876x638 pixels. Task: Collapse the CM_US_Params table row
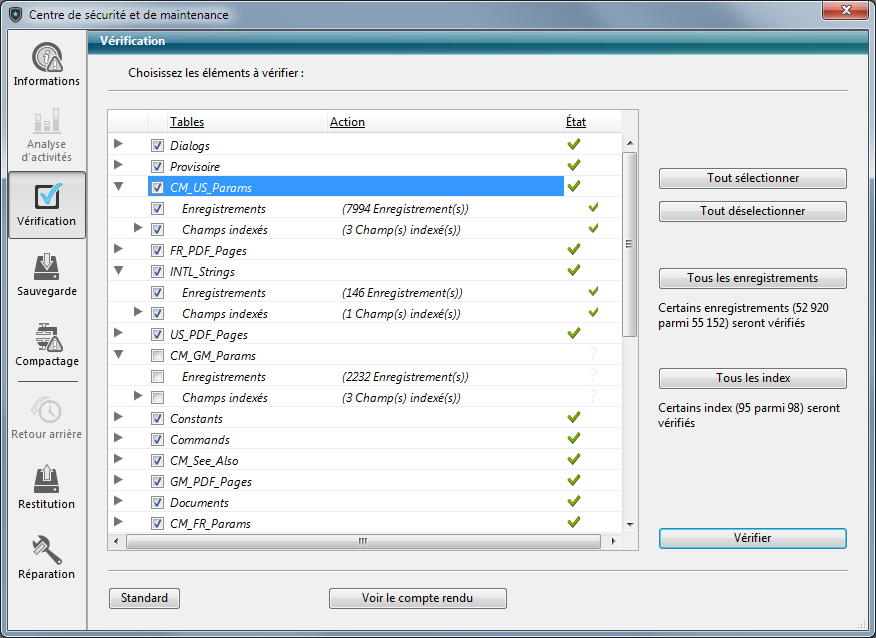(x=118, y=187)
